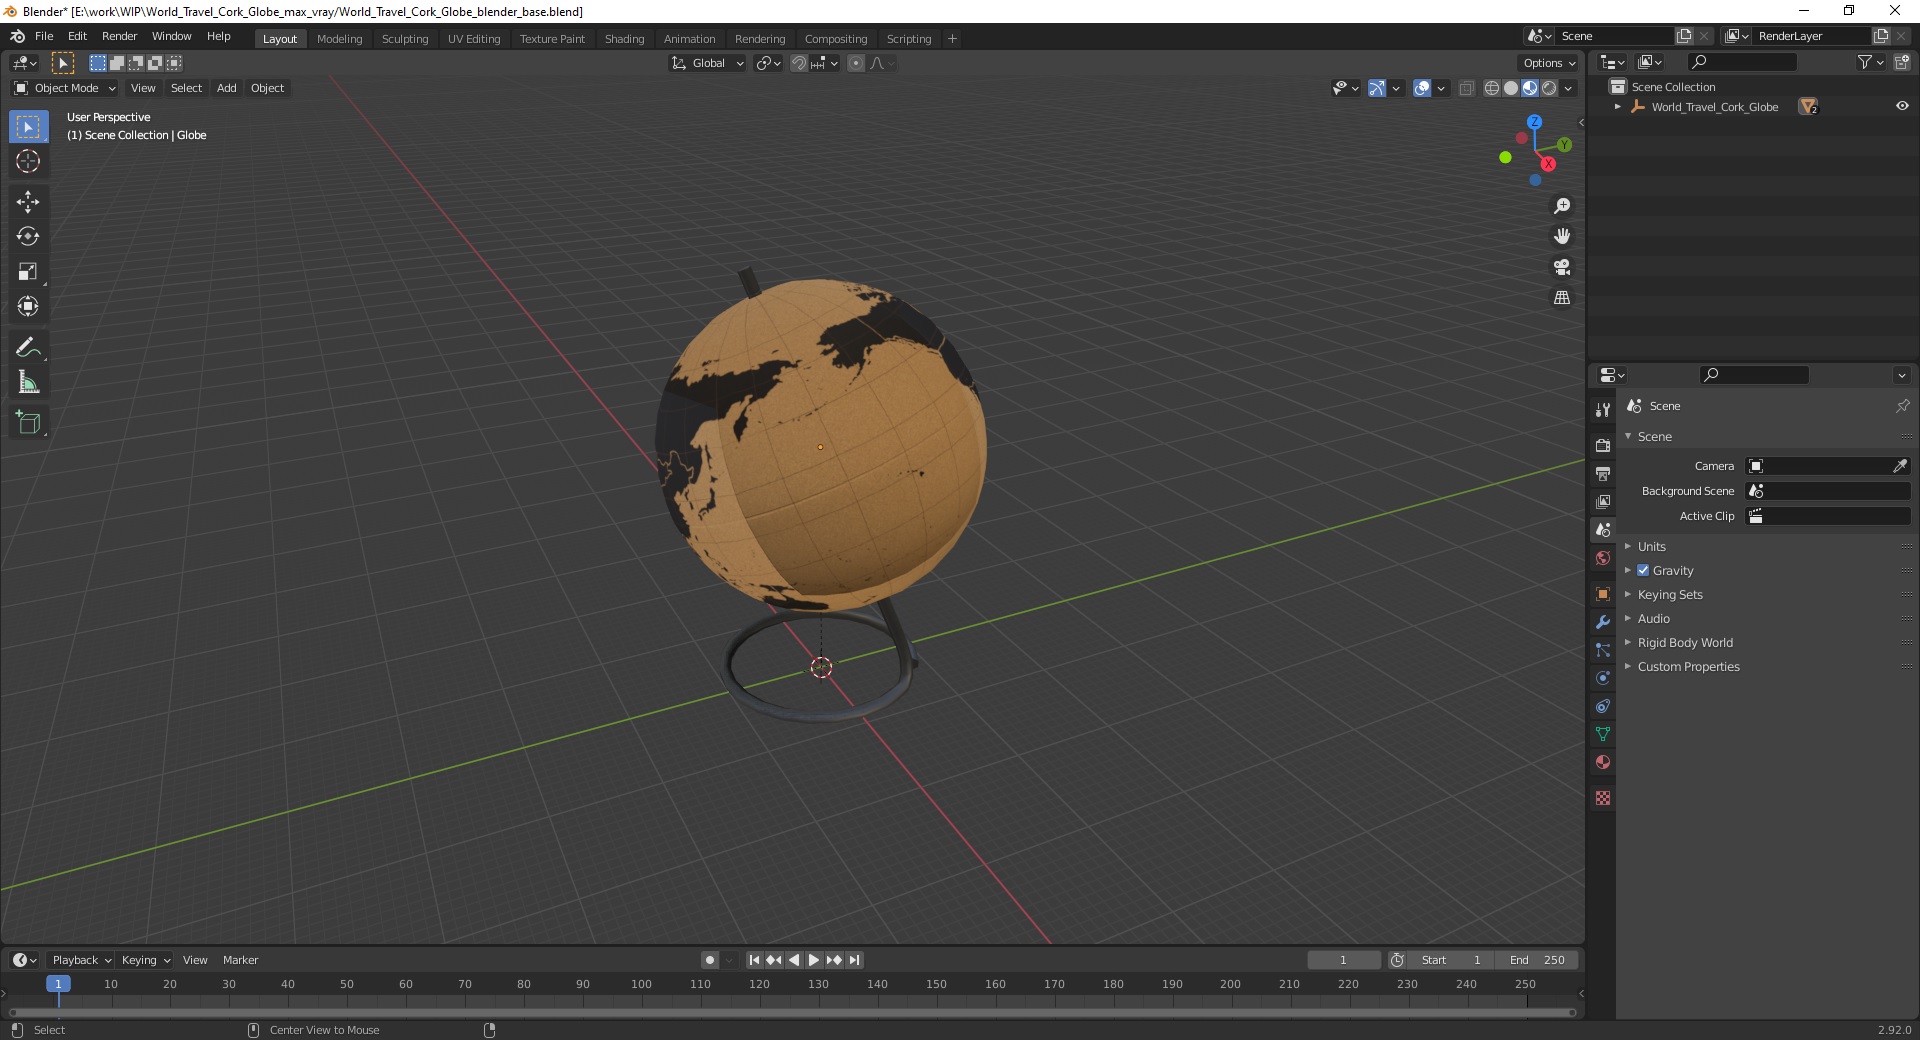Open the Object Data properties tab
This screenshot has height=1040, width=1920.
1603,734
